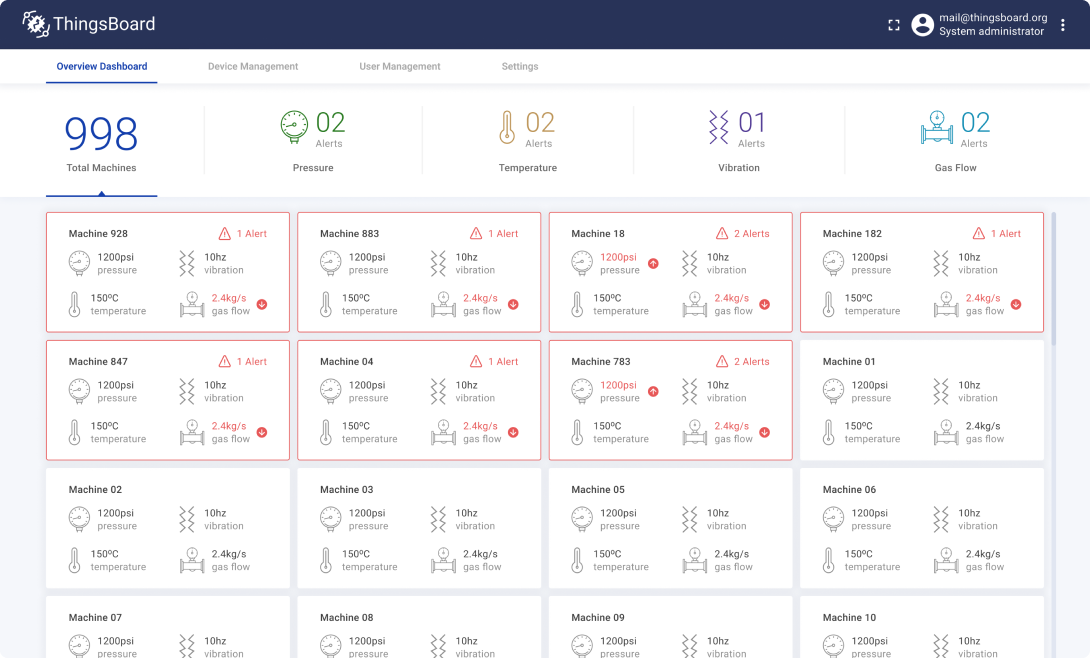
Task: Click the green Pressure gauge summary icon
Action: (294, 127)
